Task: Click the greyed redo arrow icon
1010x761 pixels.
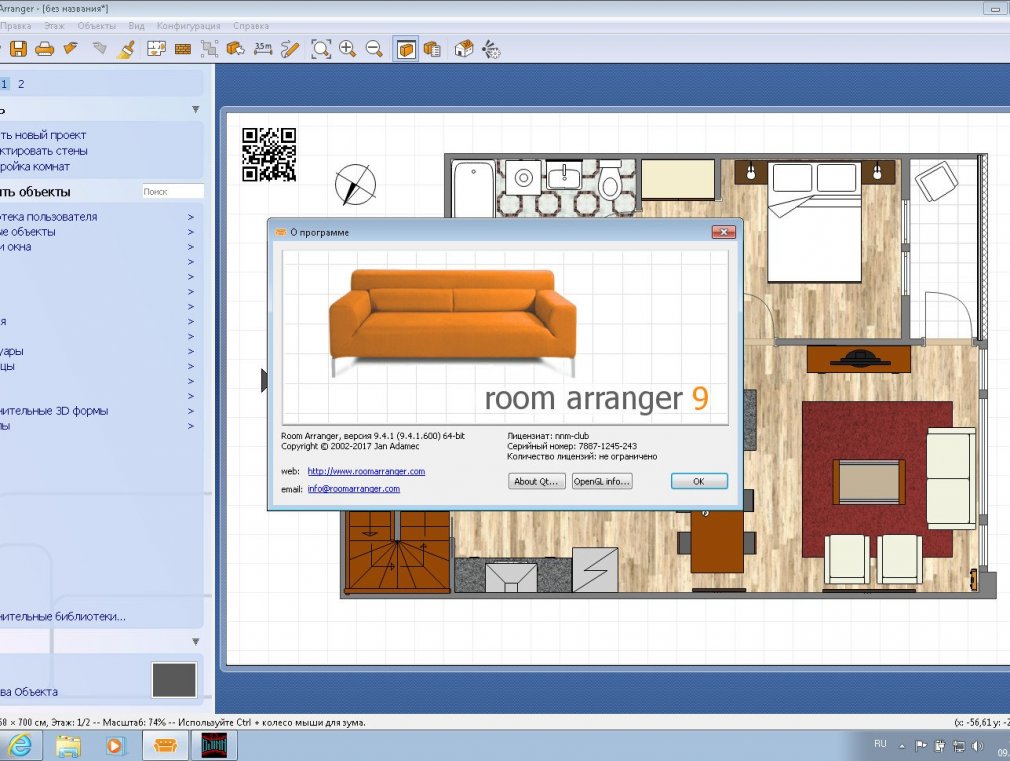Action: tap(99, 48)
